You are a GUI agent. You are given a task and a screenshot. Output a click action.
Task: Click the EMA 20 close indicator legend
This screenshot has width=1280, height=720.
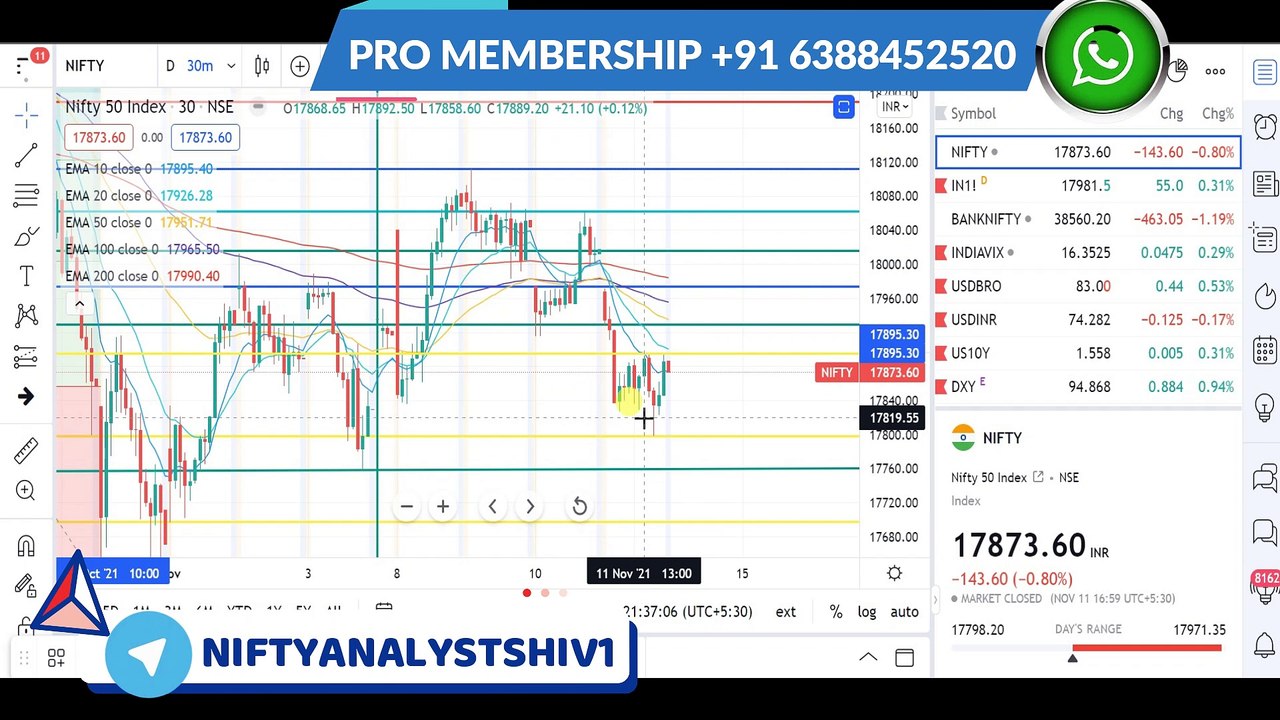pos(138,196)
